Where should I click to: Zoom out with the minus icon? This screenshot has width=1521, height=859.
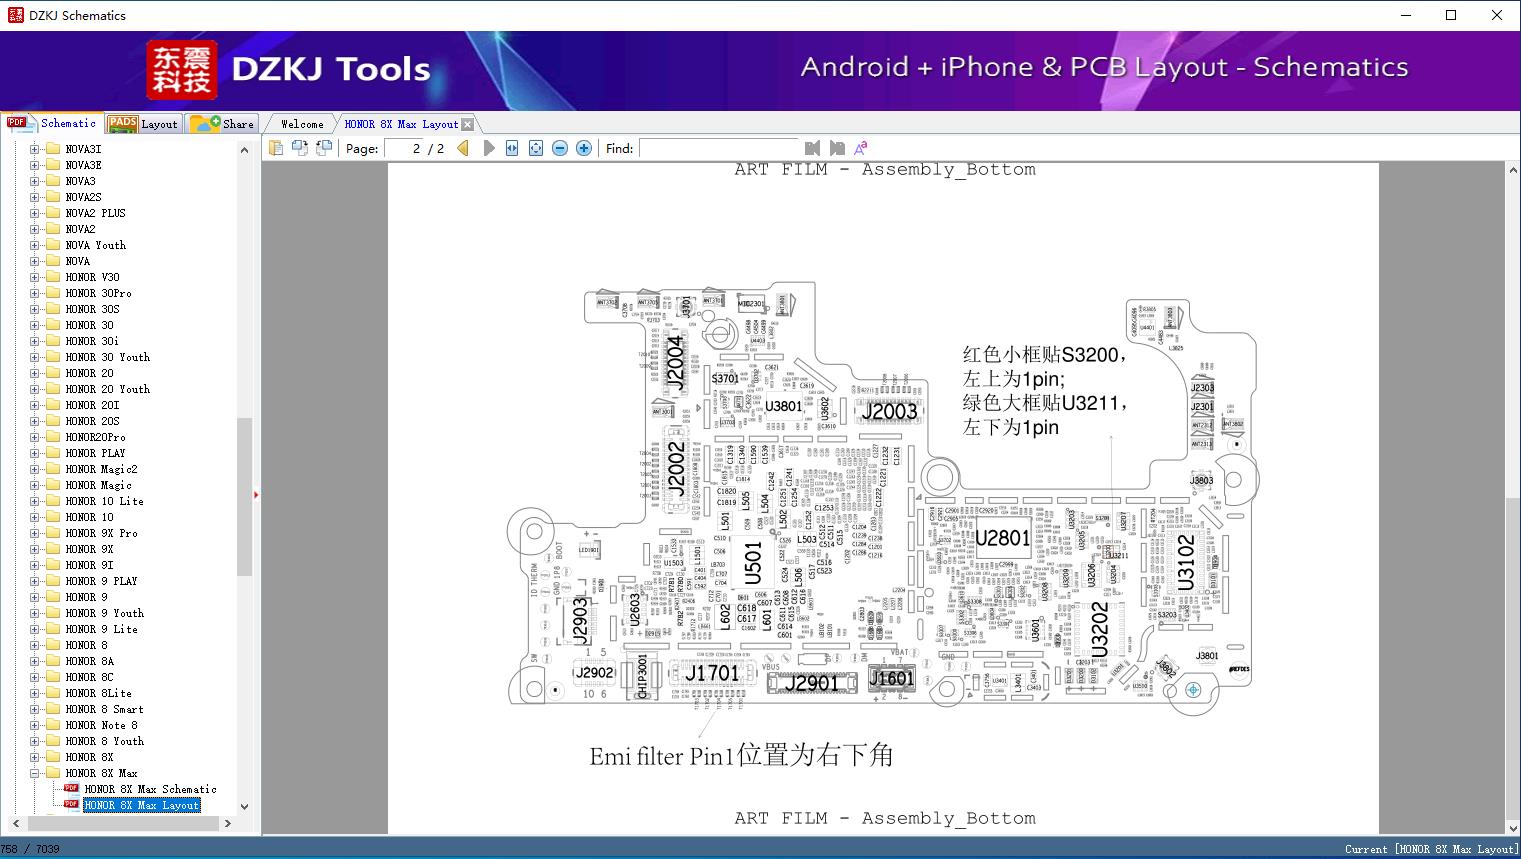[560, 148]
